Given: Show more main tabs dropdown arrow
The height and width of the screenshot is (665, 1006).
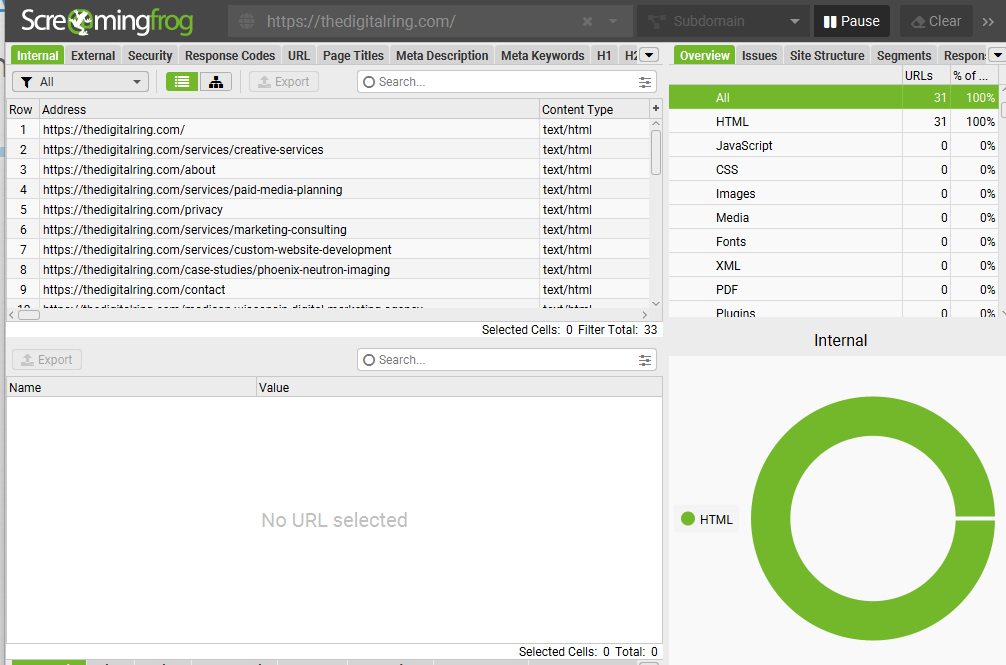Looking at the screenshot, I should (649, 56).
